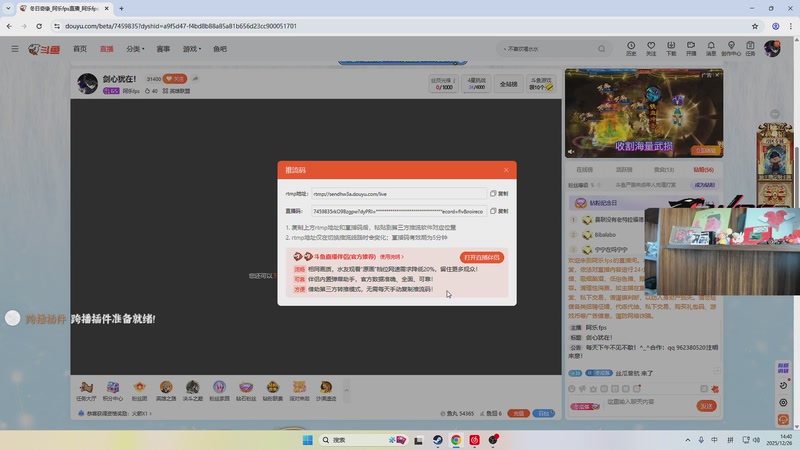Open 粉丝团 gift bar icon

tap(139, 391)
